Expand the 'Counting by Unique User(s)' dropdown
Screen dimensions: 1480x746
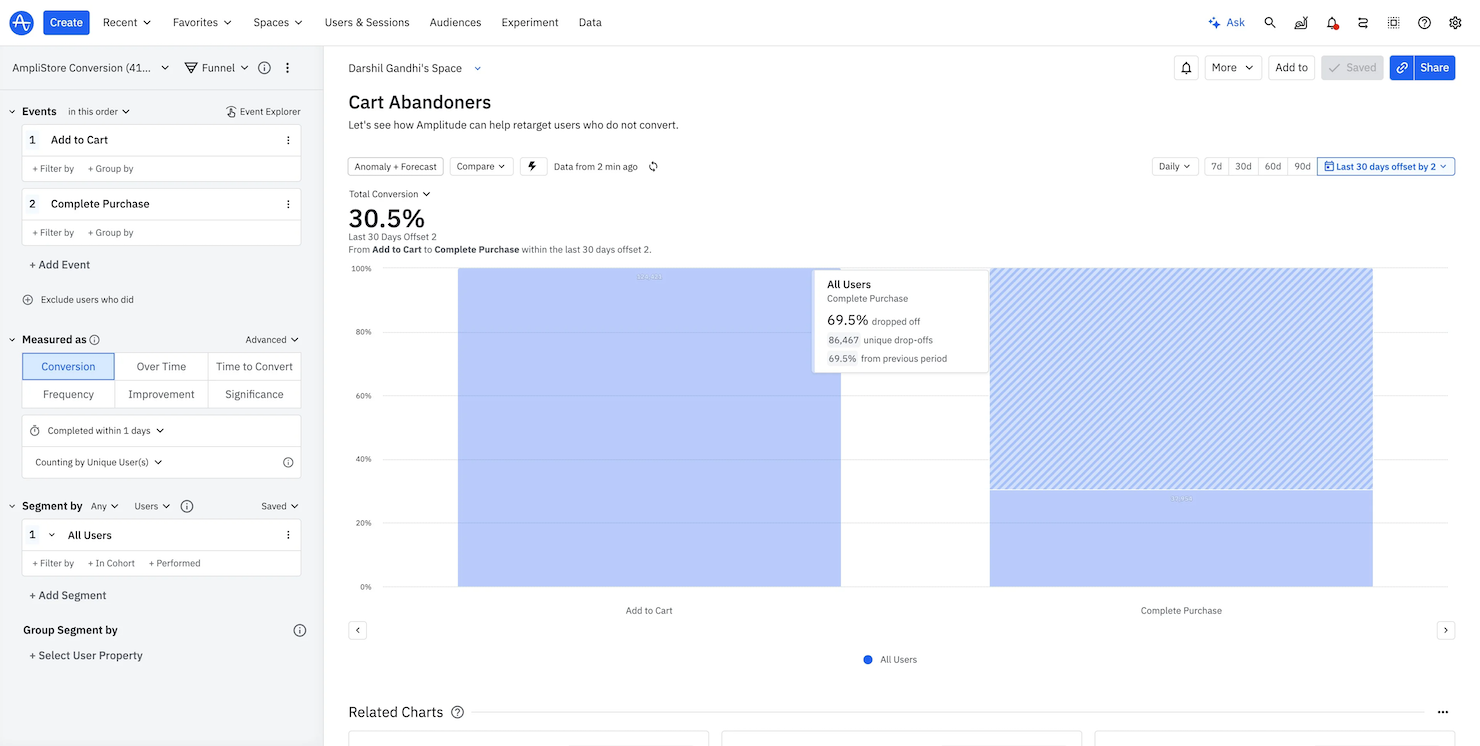[x=97, y=461]
